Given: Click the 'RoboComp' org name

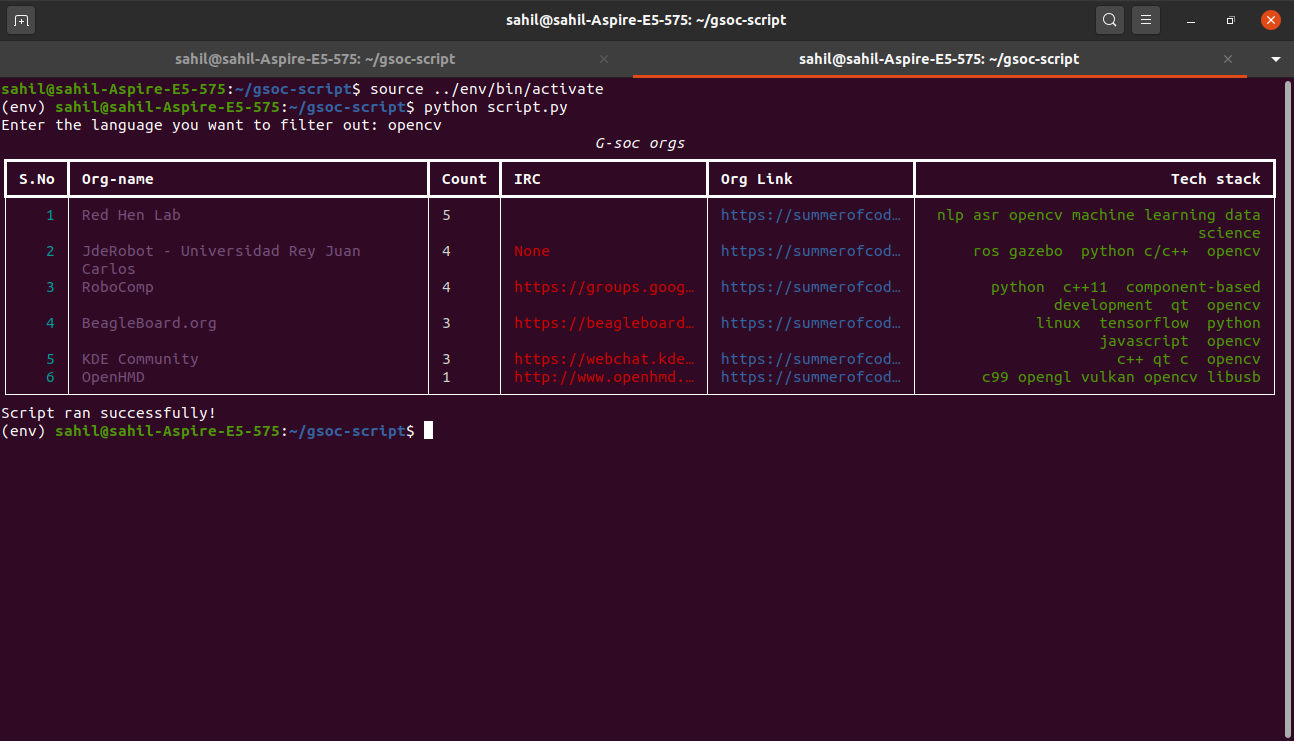Looking at the screenshot, I should (118, 287).
